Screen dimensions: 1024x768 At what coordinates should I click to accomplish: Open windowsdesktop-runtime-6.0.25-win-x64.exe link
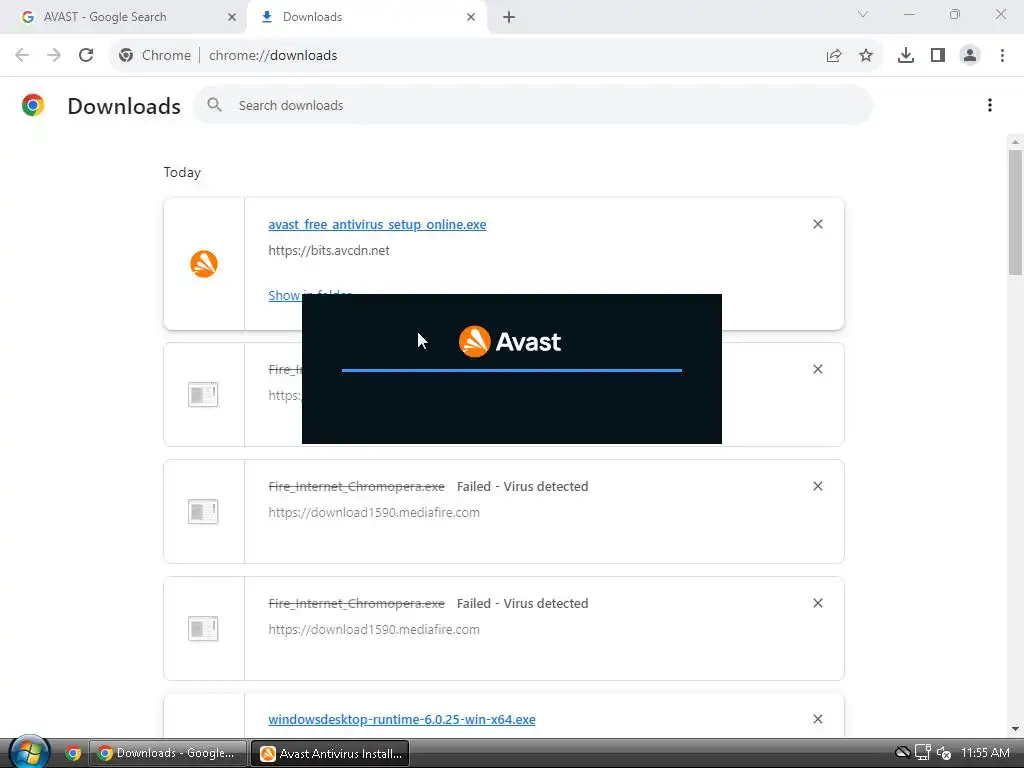(402, 719)
